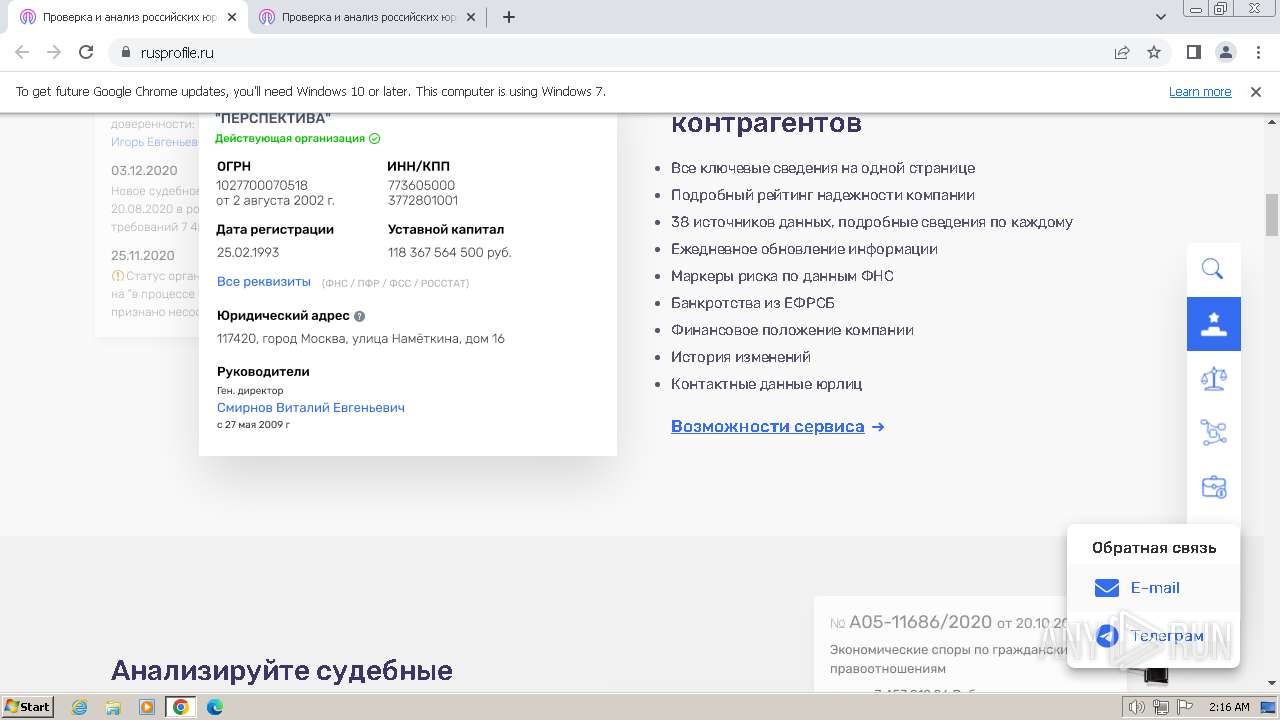
Task: Click the back navigation arrow
Action: click(x=22, y=53)
